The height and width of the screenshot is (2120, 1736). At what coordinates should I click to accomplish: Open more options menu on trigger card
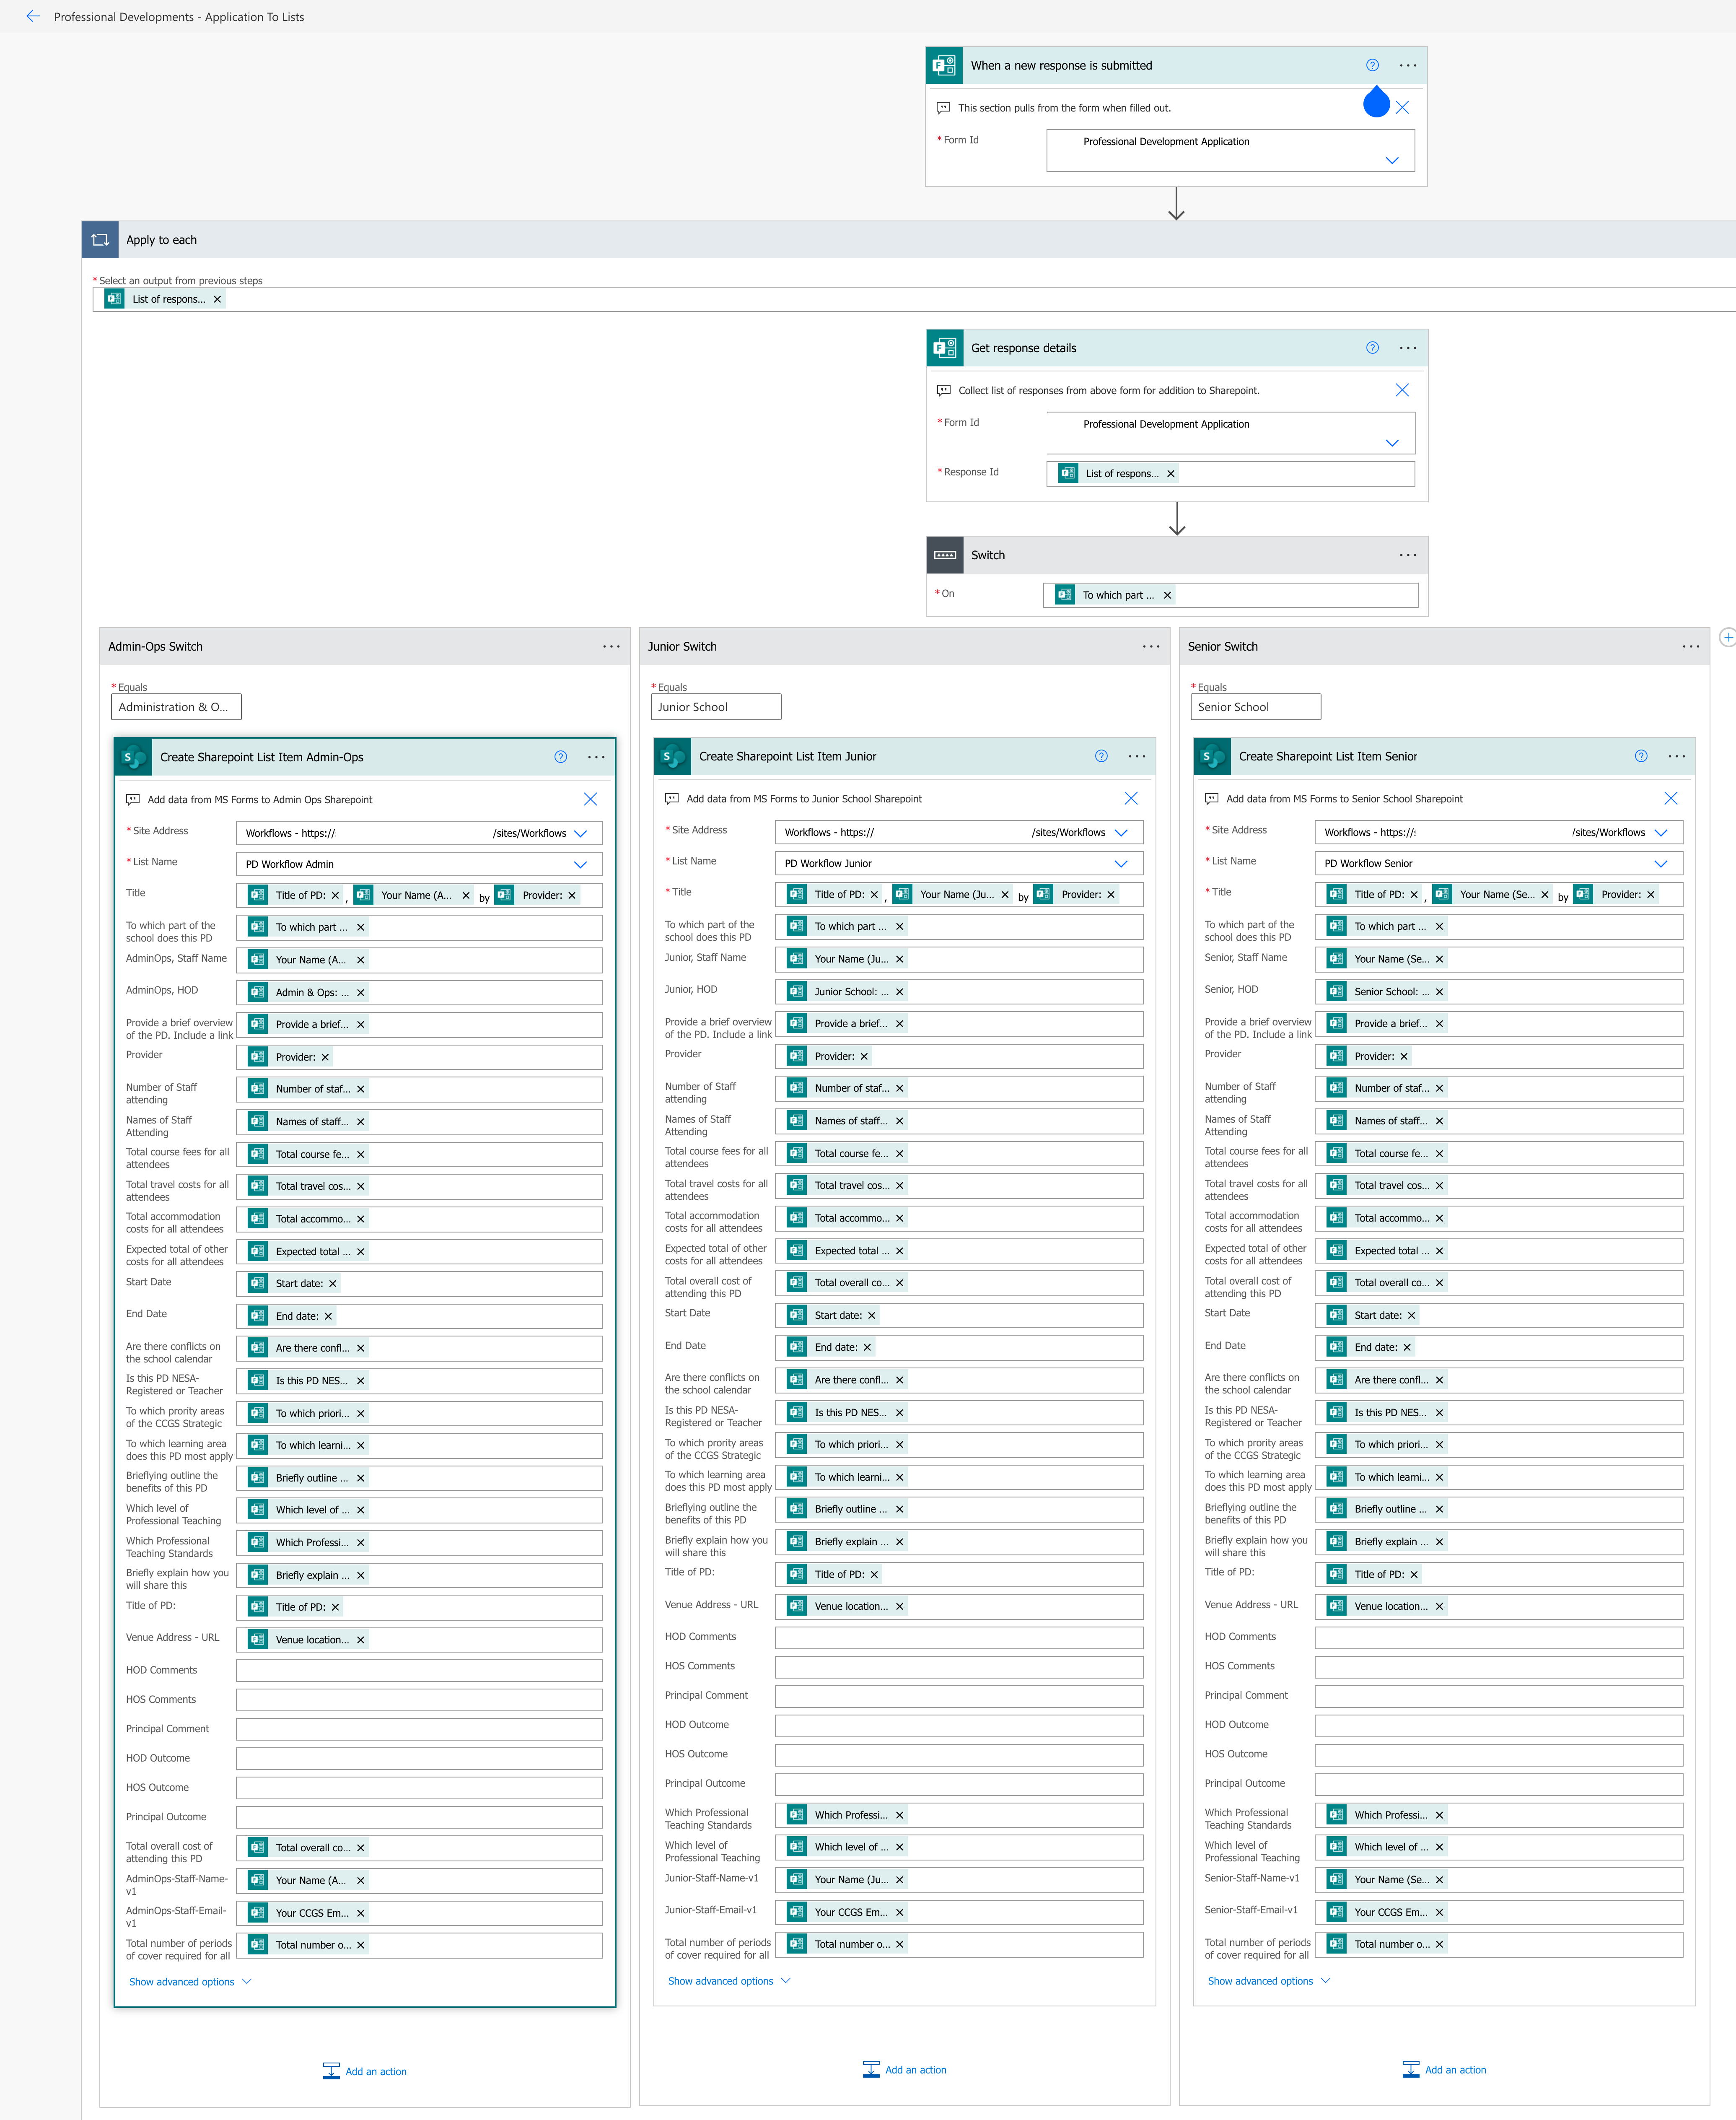pos(1408,65)
